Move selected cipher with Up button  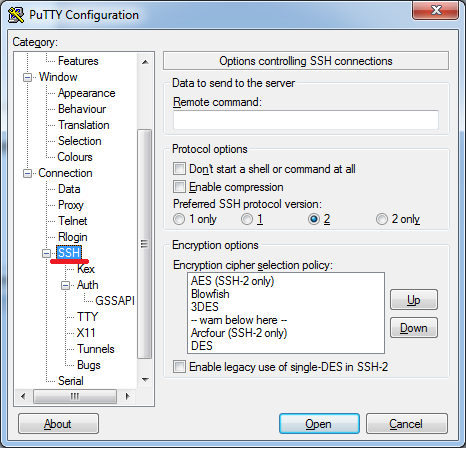point(414,300)
